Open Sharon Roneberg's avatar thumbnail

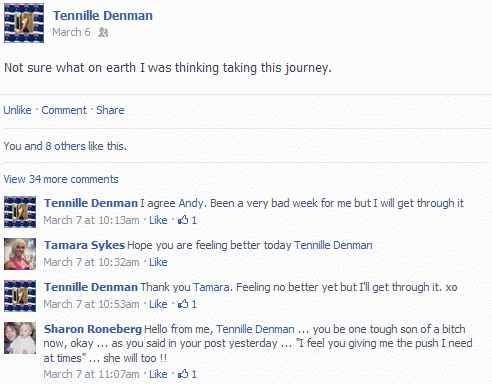click(20, 338)
